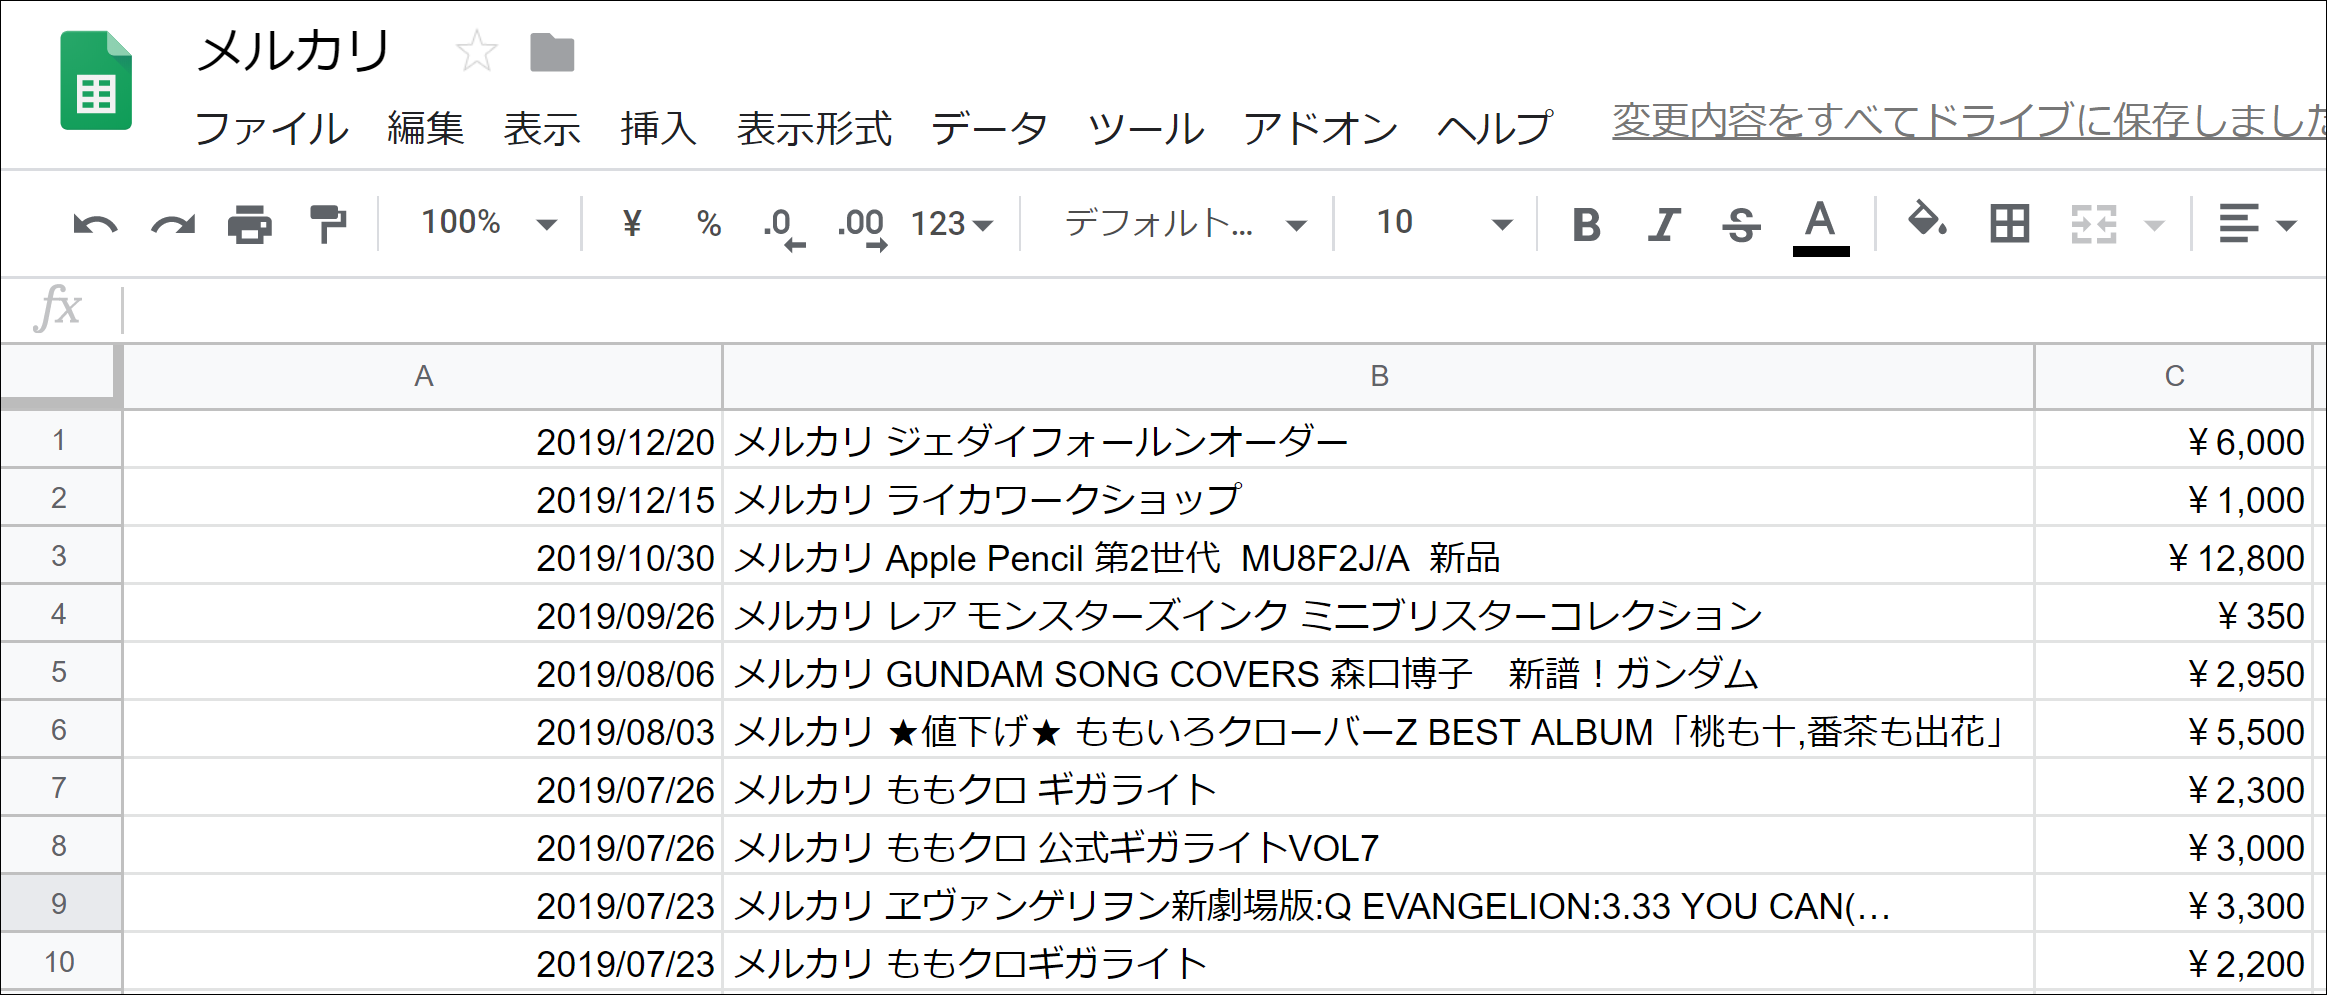2327x995 pixels.
Task: Click the redo icon
Action: coord(173,224)
